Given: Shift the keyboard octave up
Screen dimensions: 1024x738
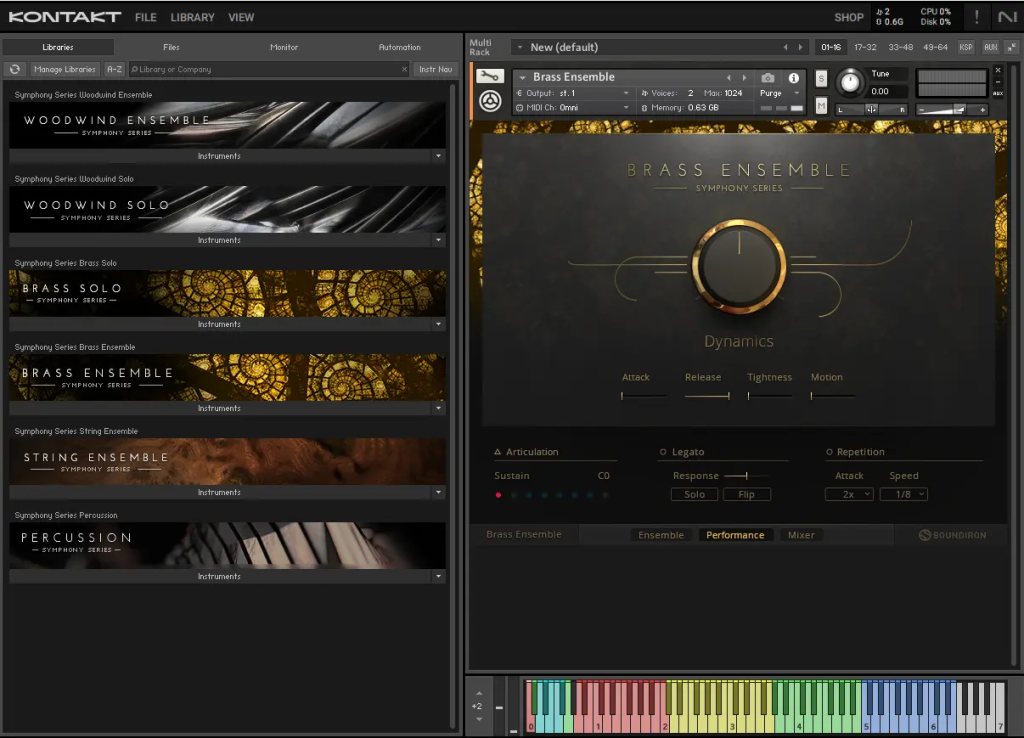Looking at the screenshot, I should (x=479, y=694).
